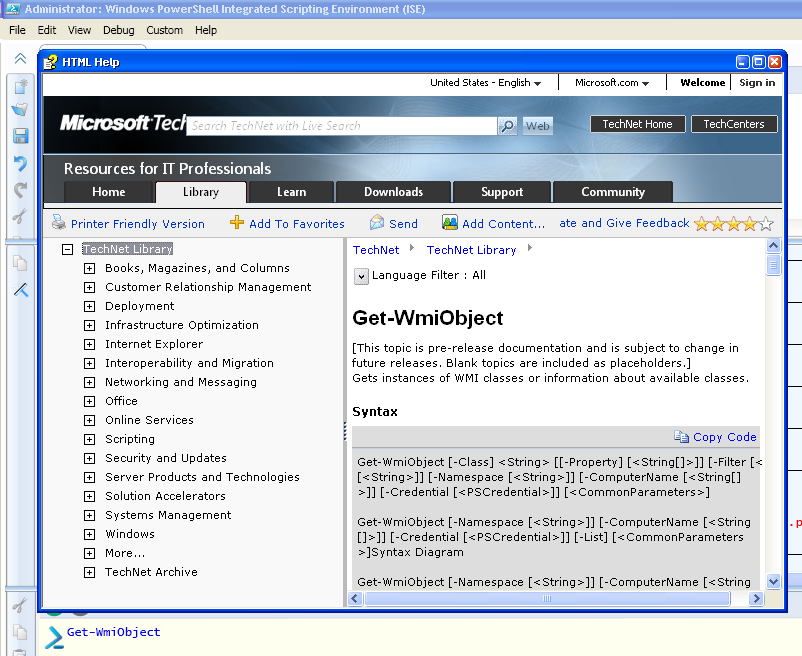This screenshot has width=802, height=656.
Task: Expand the Scripting tree node
Action: point(90,439)
